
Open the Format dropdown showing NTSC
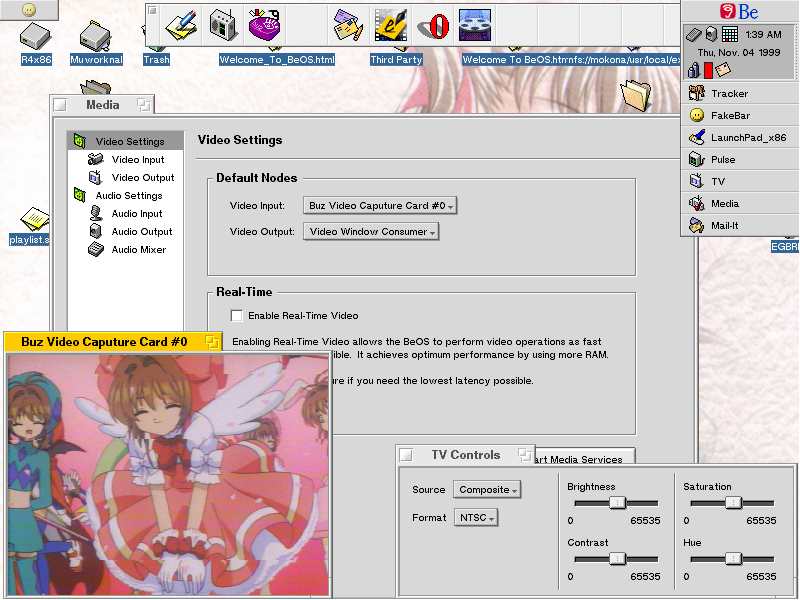click(475, 518)
